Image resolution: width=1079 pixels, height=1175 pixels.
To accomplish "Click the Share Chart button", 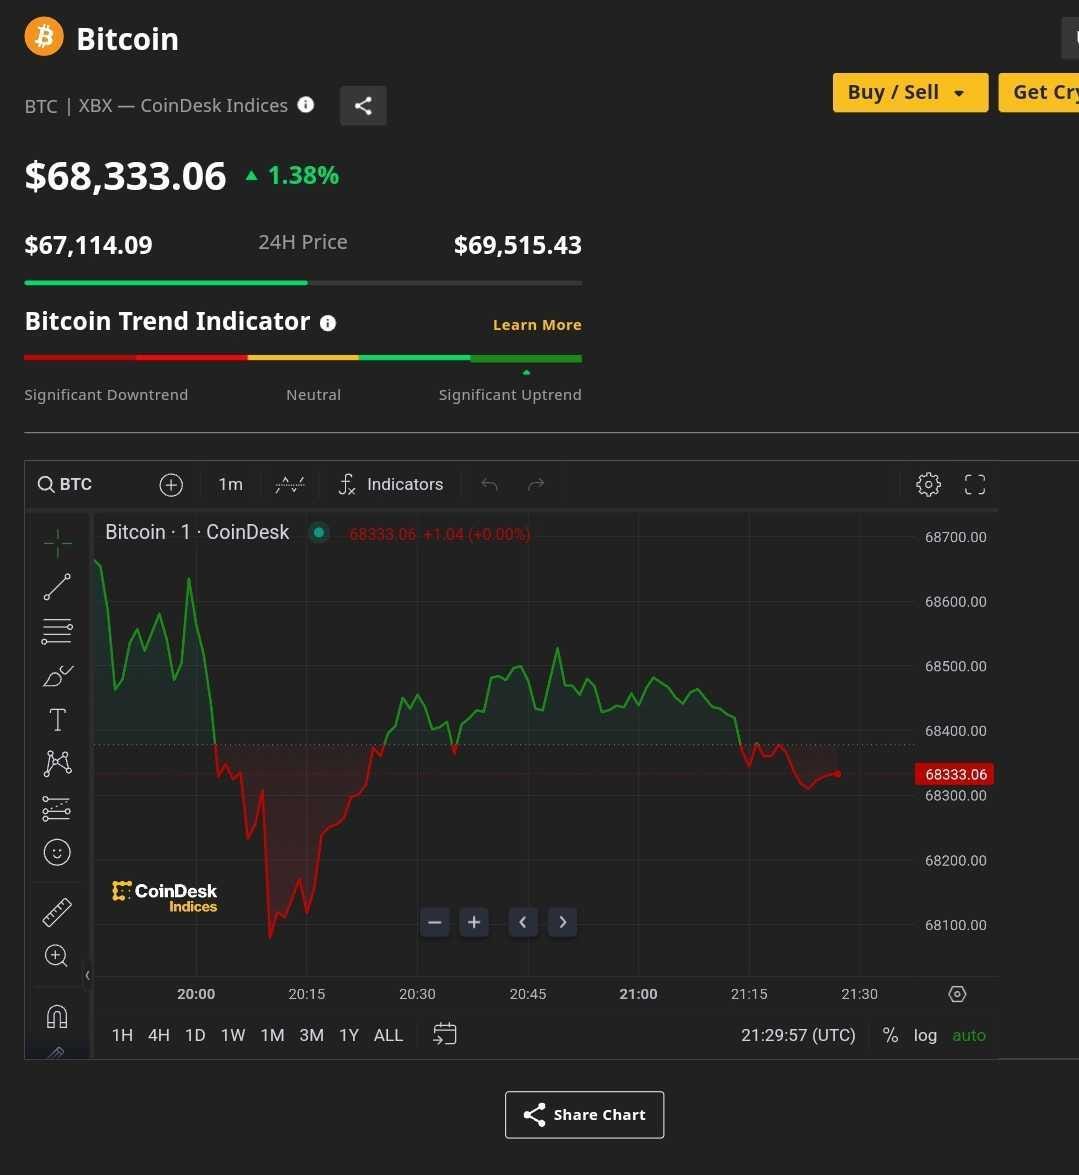I will point(584,1114).
